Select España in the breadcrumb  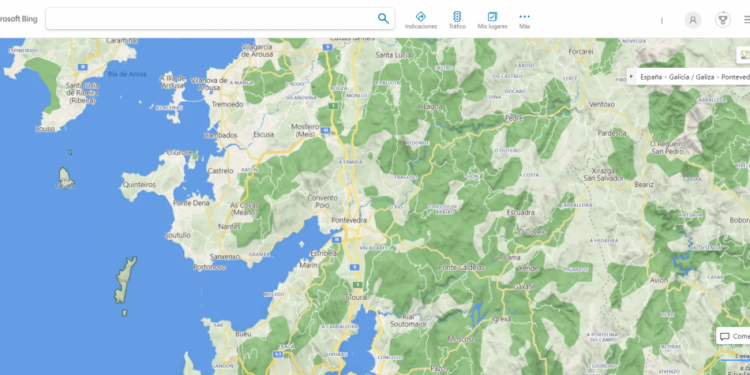pos(651,77)
